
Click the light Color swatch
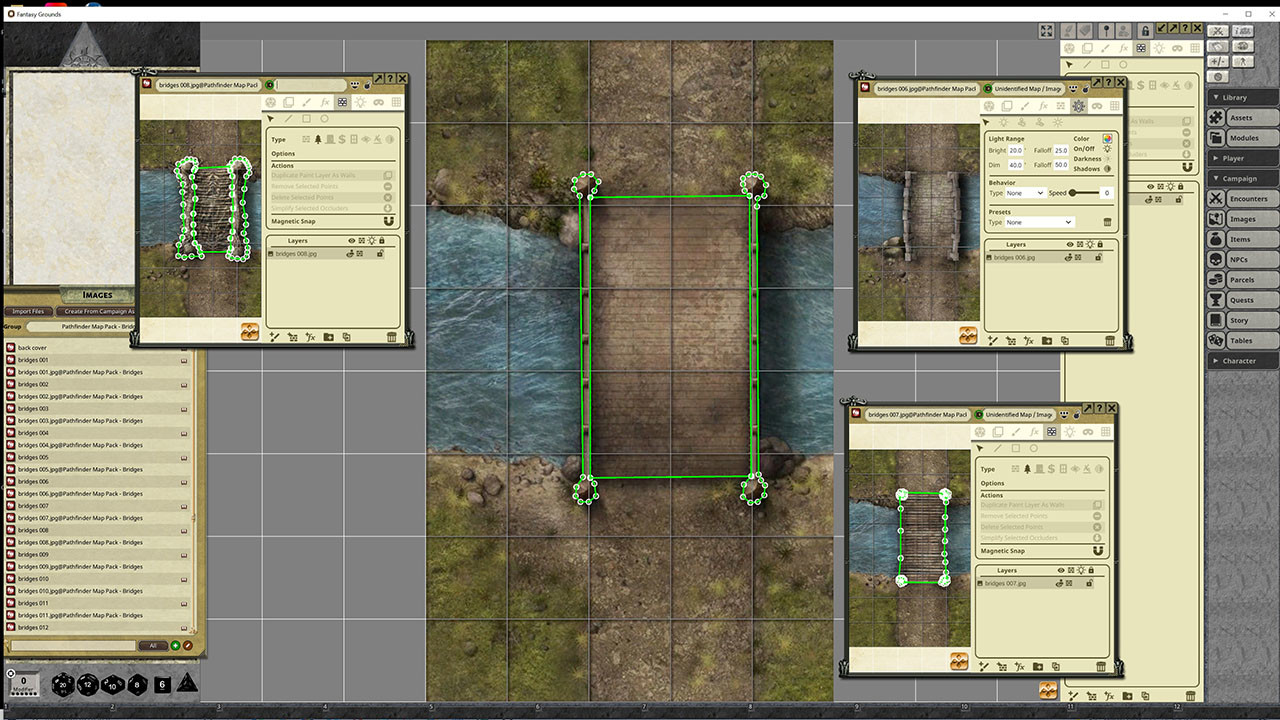tap(1107, 138)
